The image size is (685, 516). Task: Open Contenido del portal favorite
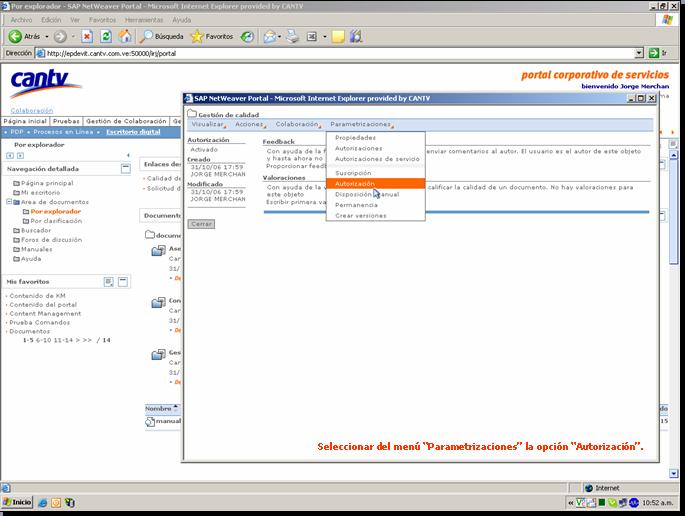point(43,305)
